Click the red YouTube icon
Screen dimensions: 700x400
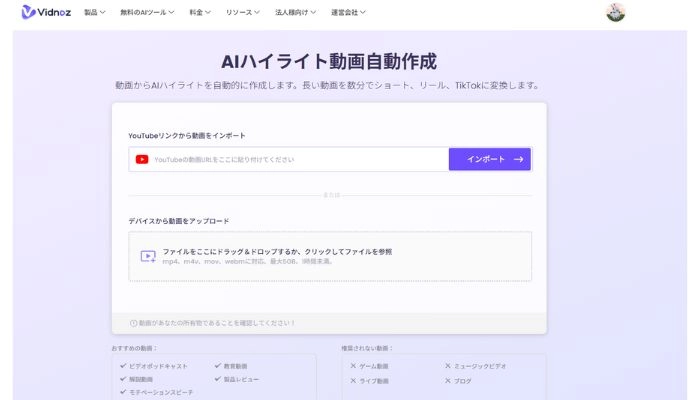click(x=142, y=159)
